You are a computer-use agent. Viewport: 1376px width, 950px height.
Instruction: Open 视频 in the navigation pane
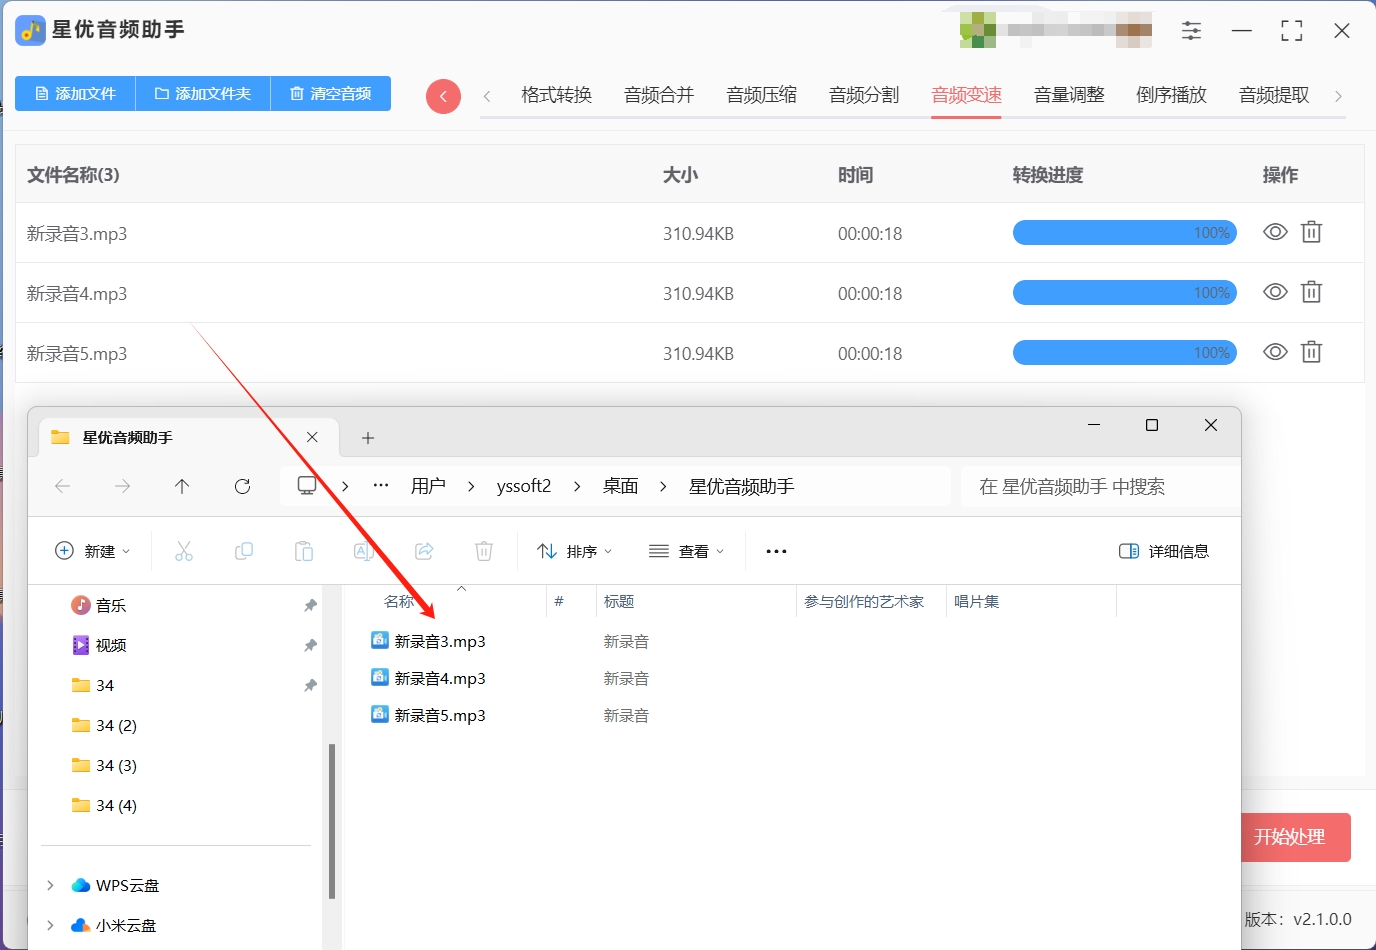(111, 645)
